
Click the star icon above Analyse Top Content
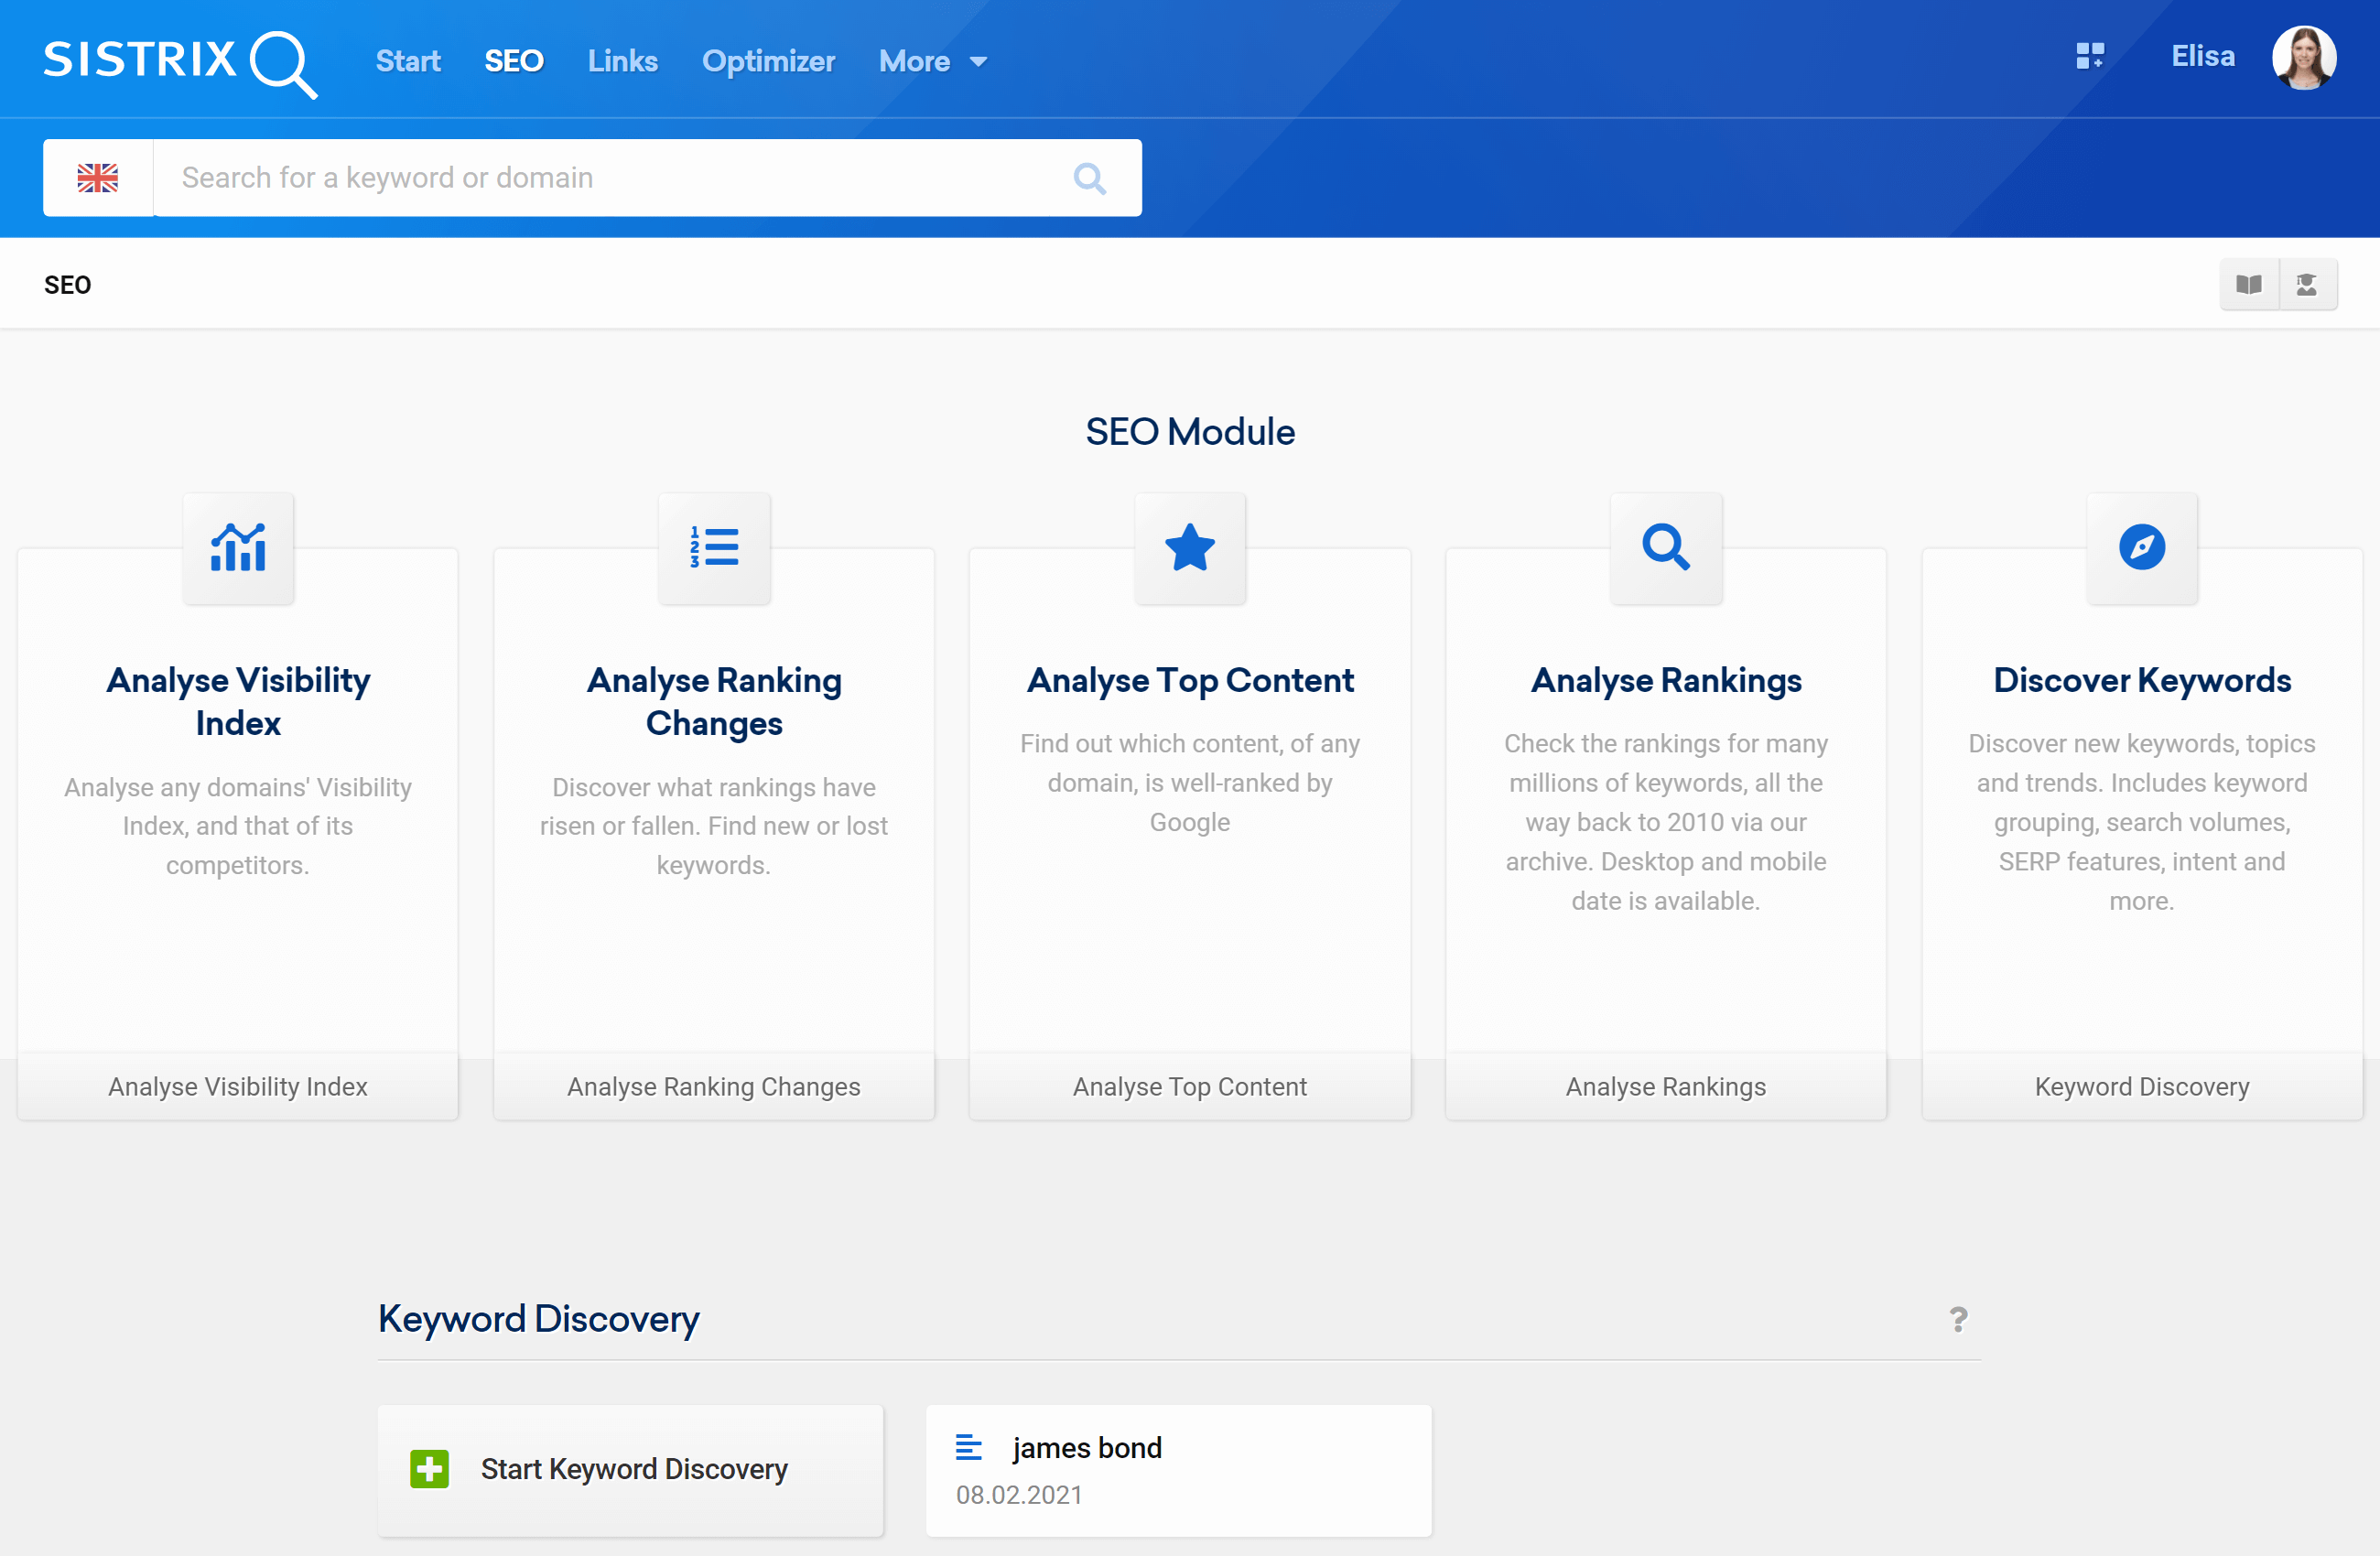click(x=1190, y=547)
